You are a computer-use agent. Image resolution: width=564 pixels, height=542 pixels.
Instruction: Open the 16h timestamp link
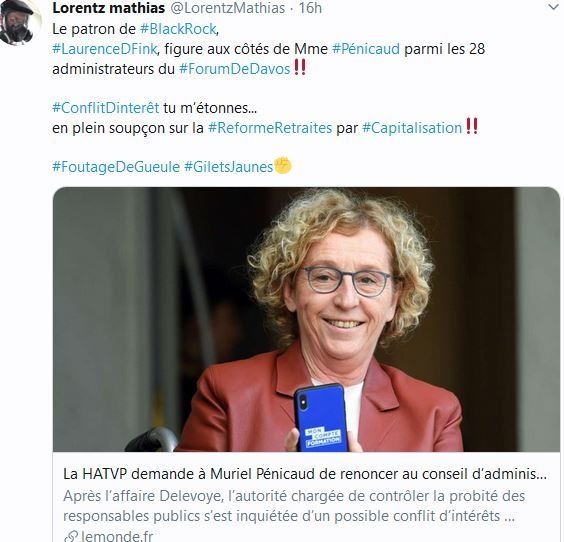pyautogui.click(x=310, y=8)
